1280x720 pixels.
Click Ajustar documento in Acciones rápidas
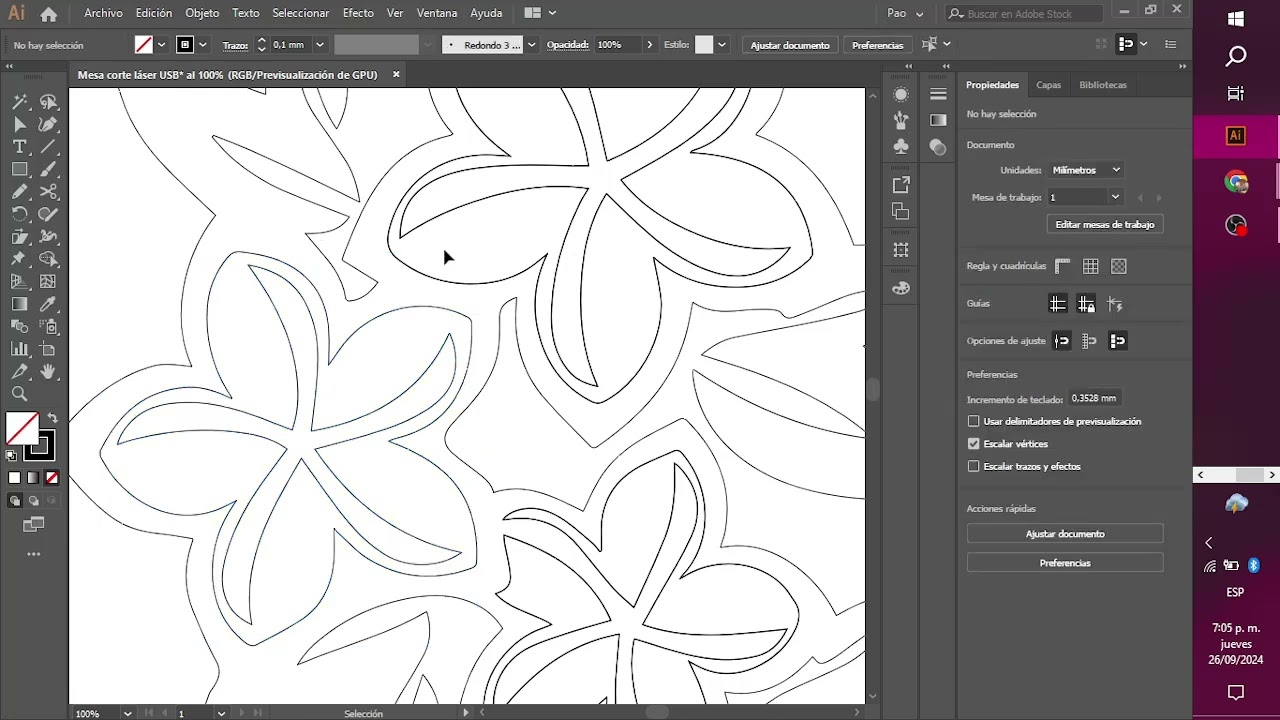click(1065, 534)
